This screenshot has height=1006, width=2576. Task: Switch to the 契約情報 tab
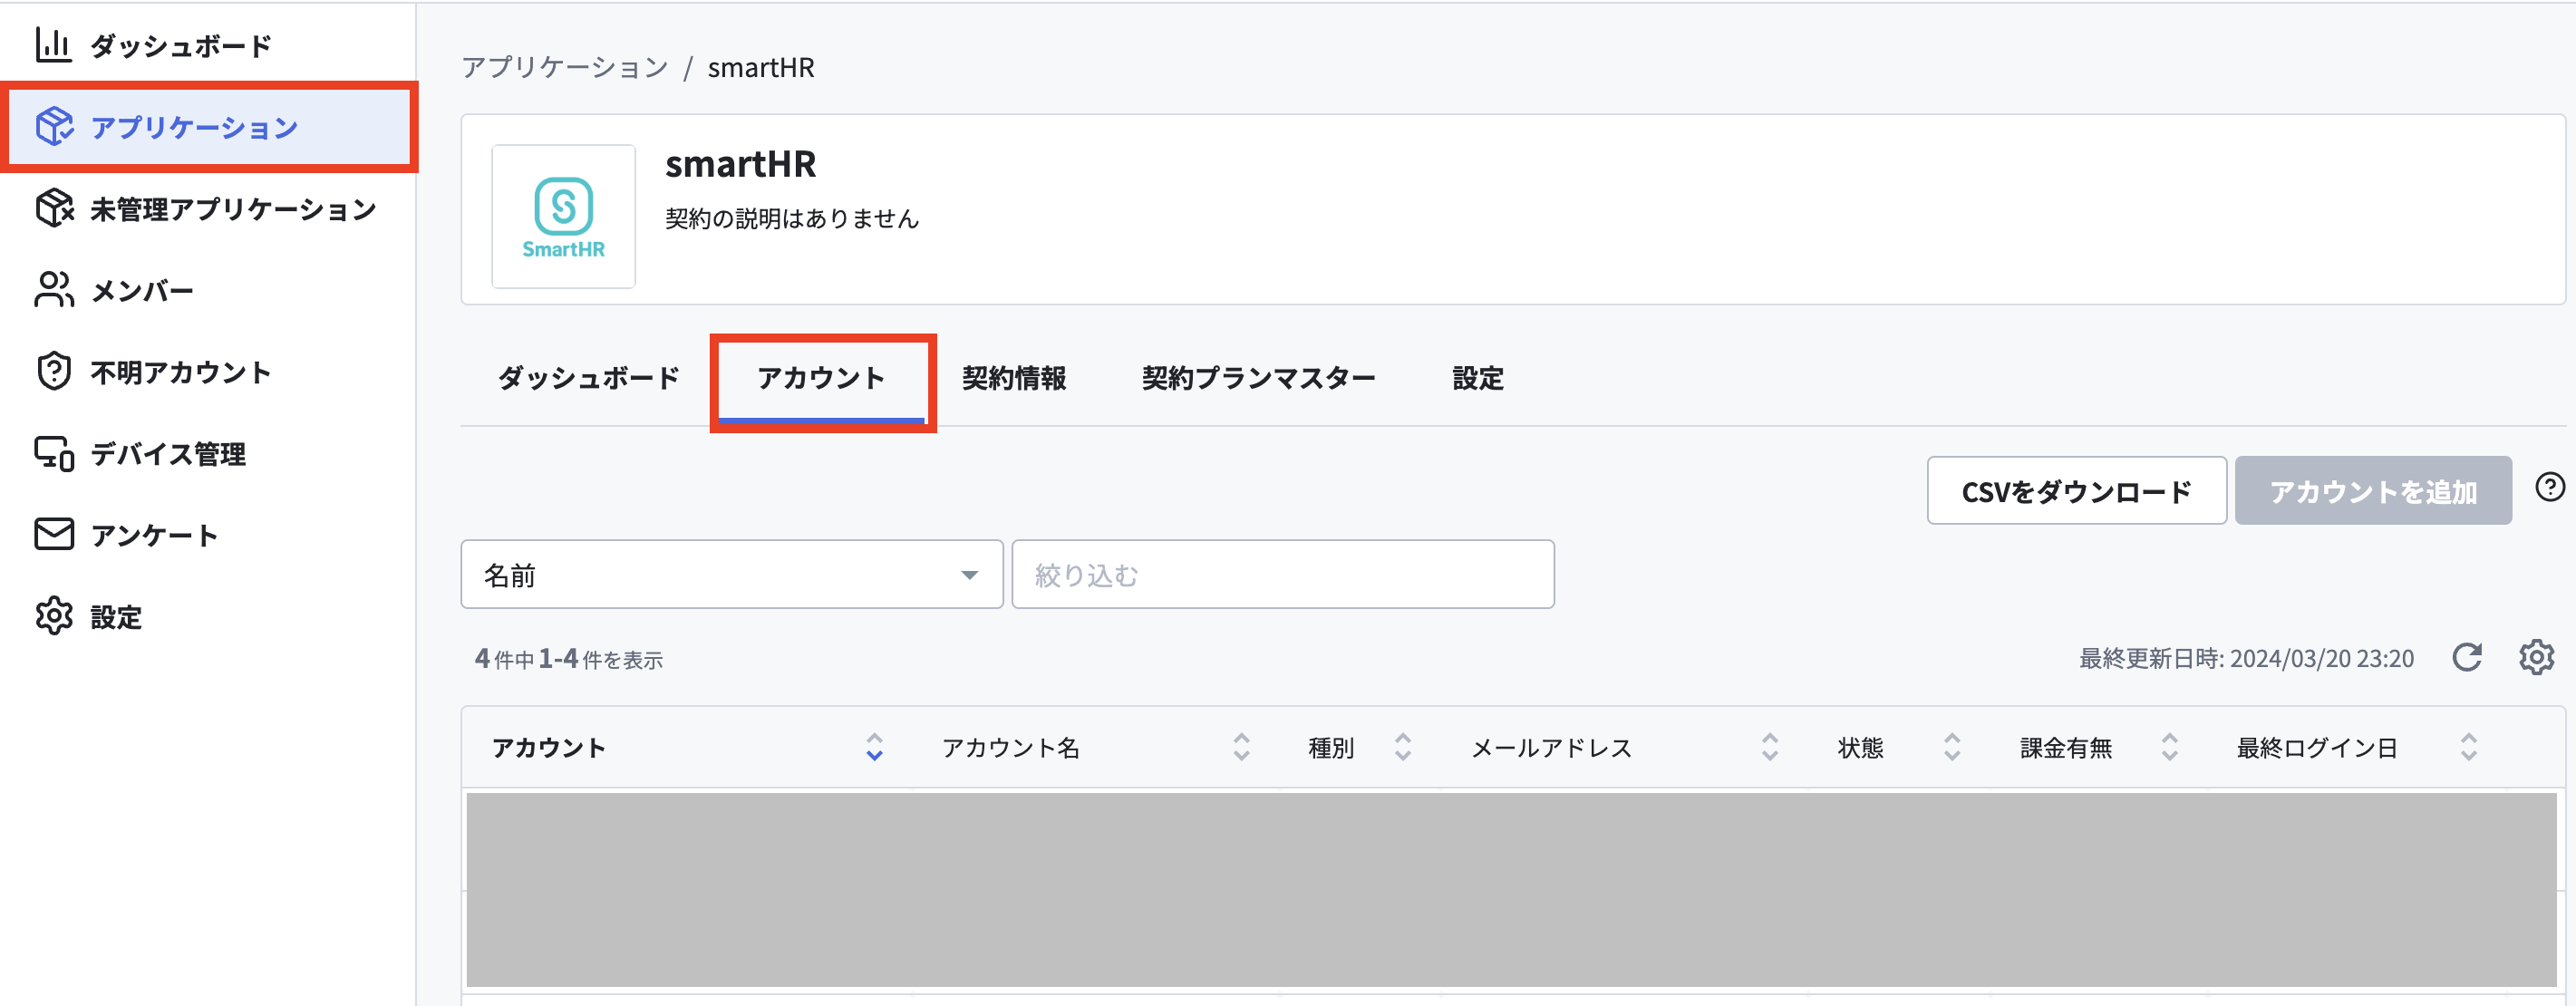pos(1013,378)
